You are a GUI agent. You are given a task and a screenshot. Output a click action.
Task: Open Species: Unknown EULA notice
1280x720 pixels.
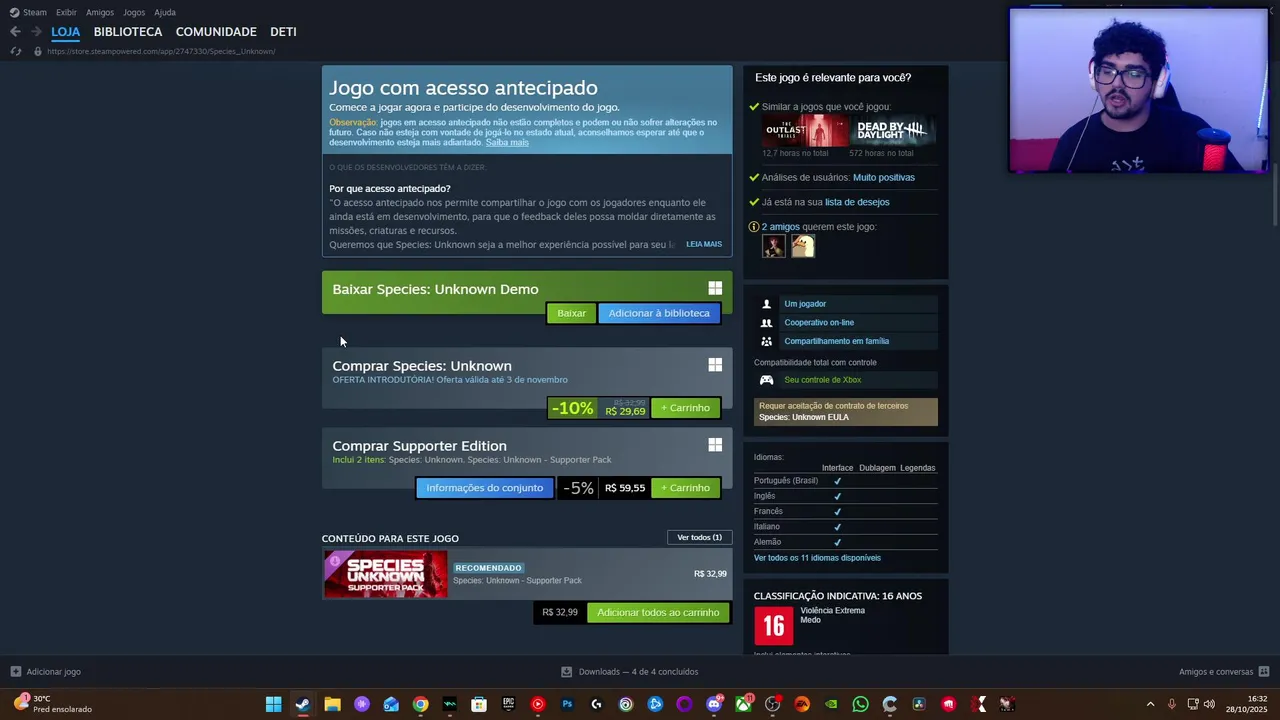(x=846, y=412)
